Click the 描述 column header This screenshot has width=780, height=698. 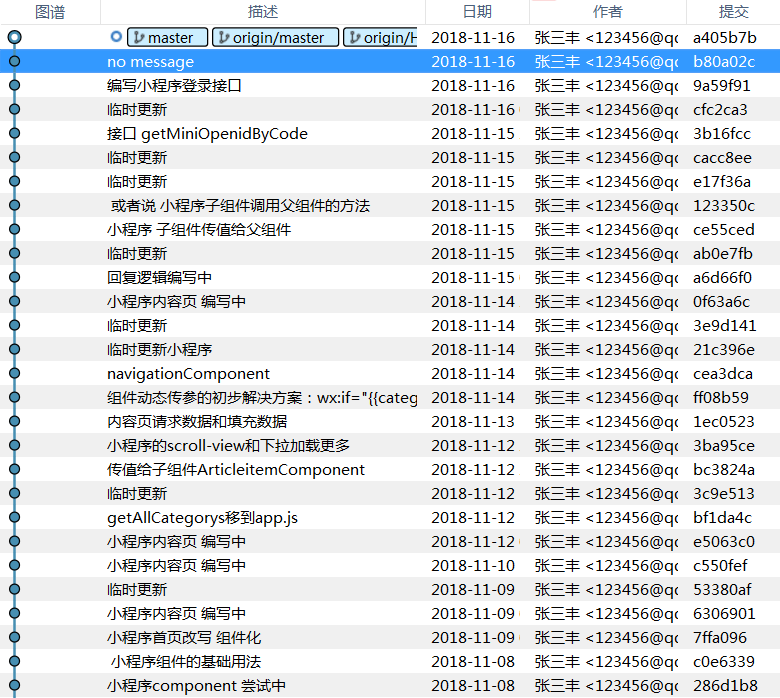(263, 12)
